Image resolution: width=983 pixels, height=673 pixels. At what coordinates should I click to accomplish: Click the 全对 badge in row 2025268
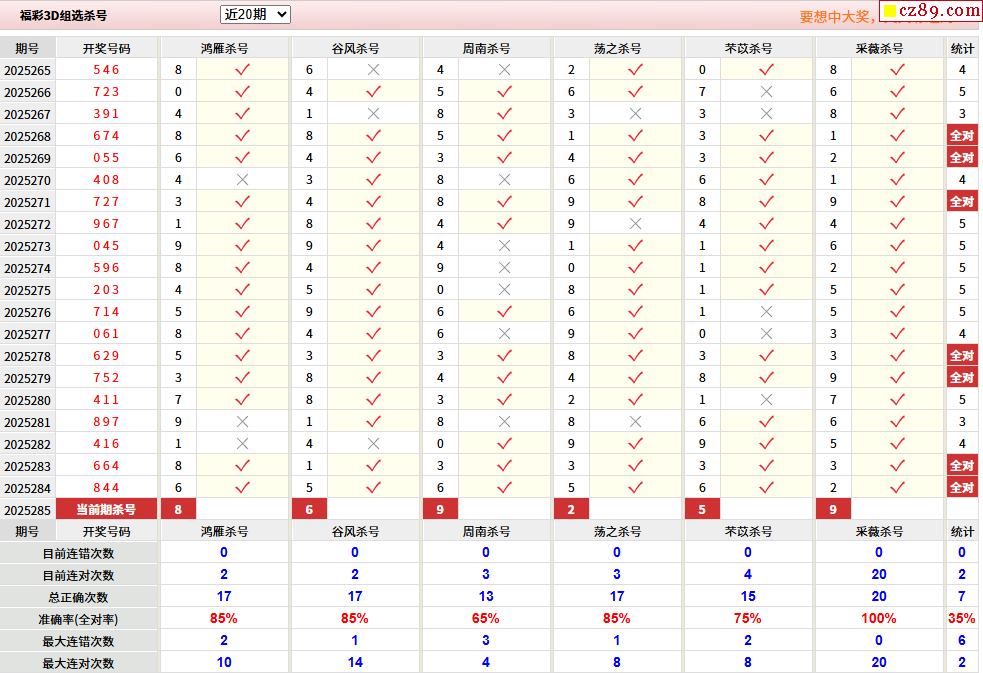962,135
